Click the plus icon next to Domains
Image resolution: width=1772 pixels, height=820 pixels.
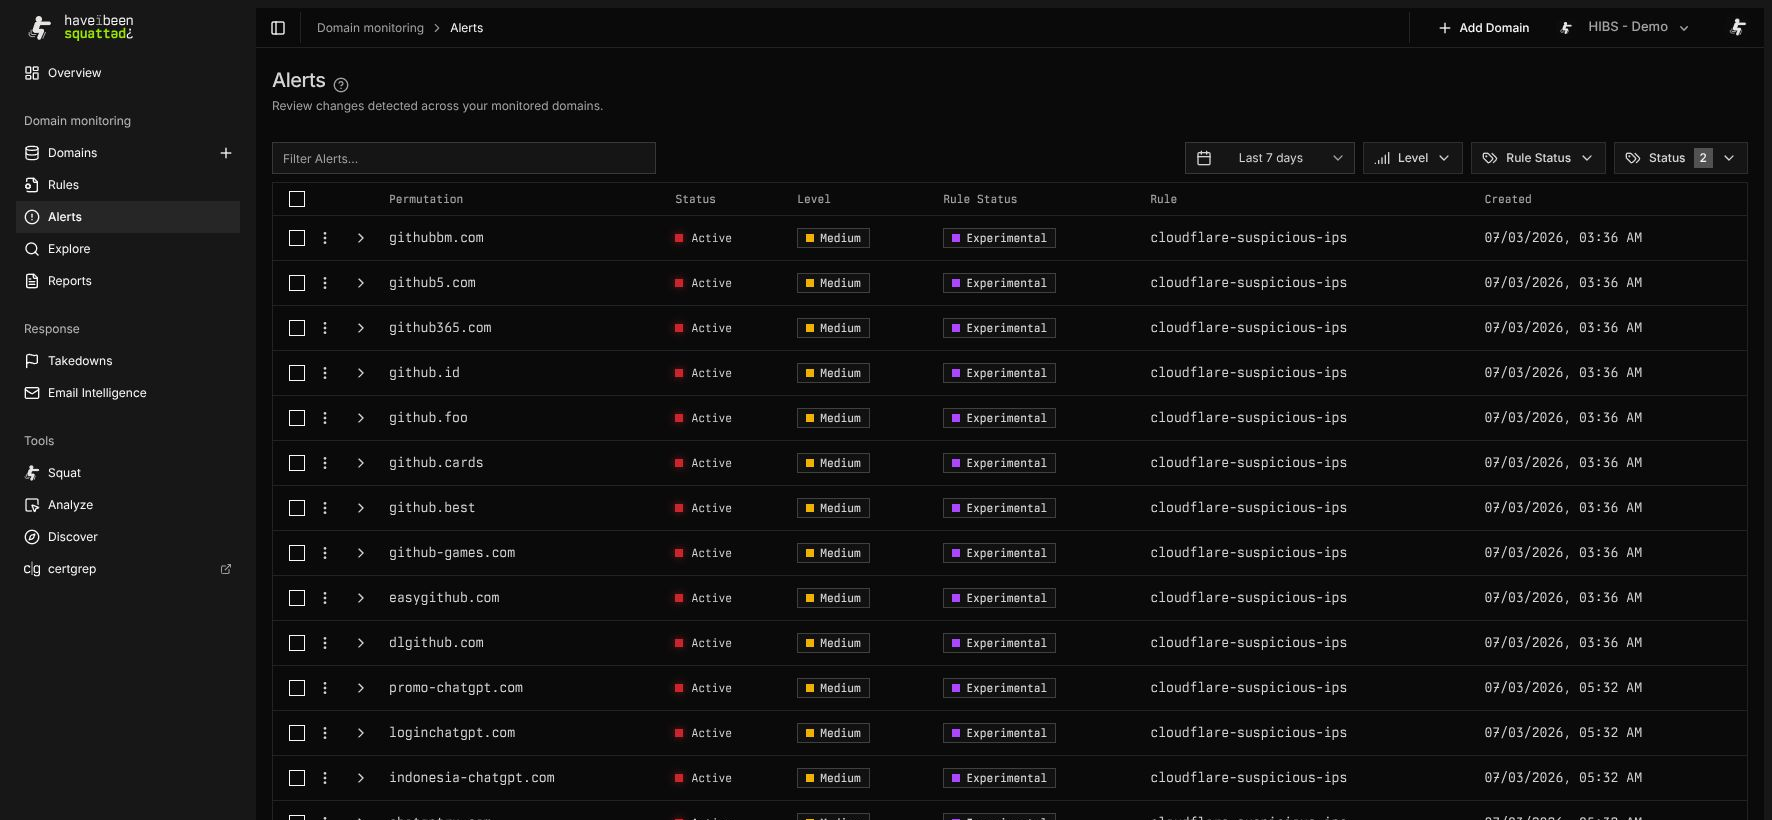coord(226,153)
